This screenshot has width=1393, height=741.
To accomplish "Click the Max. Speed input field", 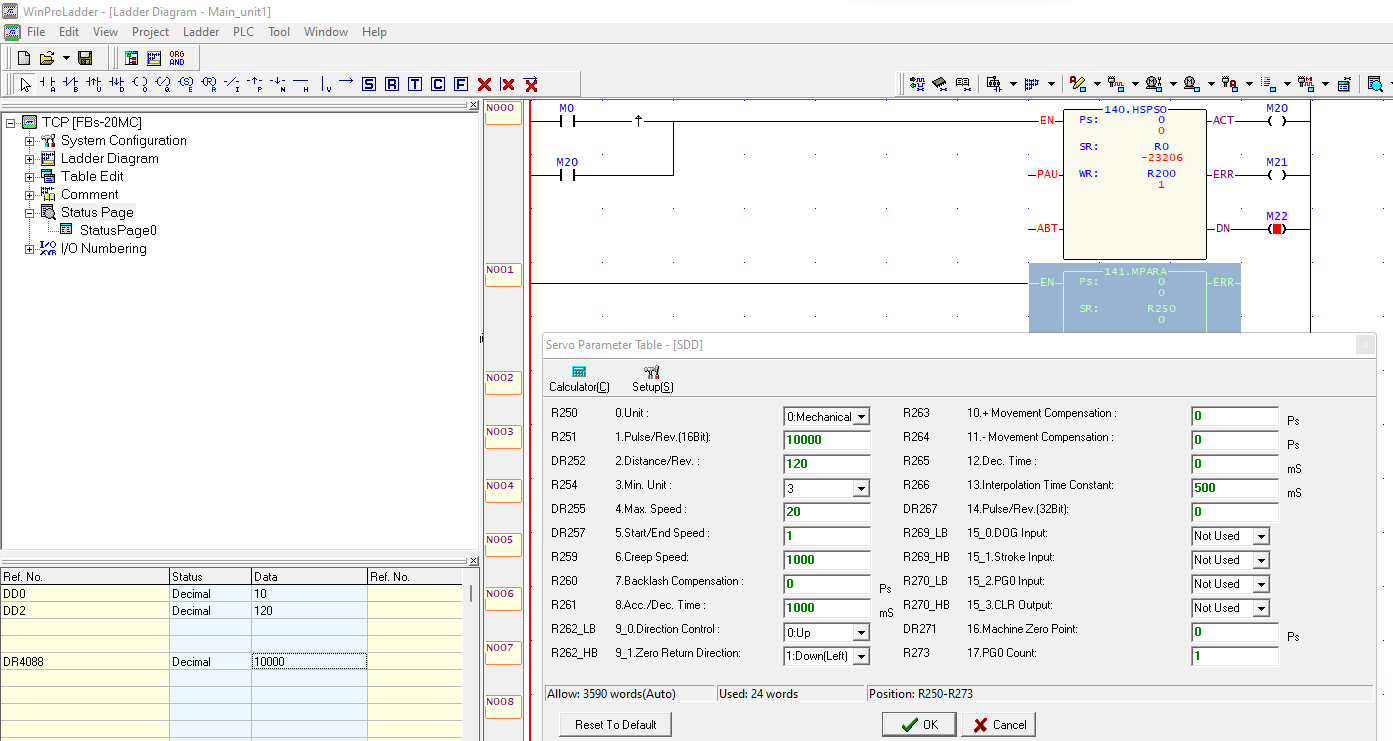I will 826,512.
